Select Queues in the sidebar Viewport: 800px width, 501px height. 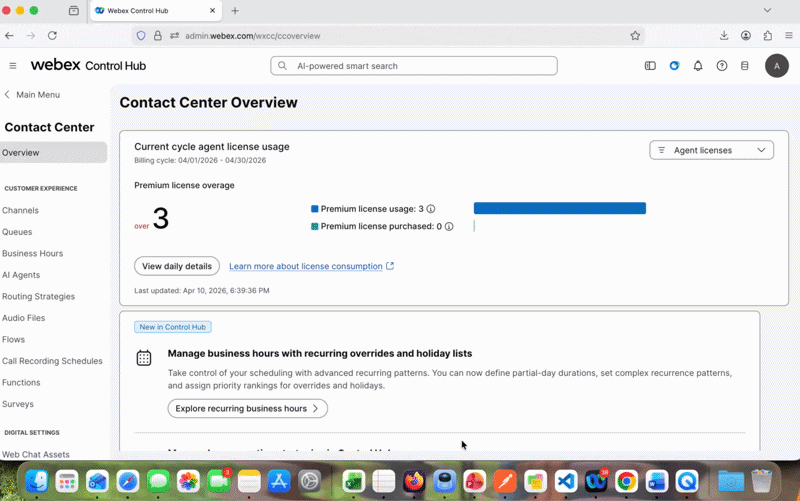click(x=17, y=232)
